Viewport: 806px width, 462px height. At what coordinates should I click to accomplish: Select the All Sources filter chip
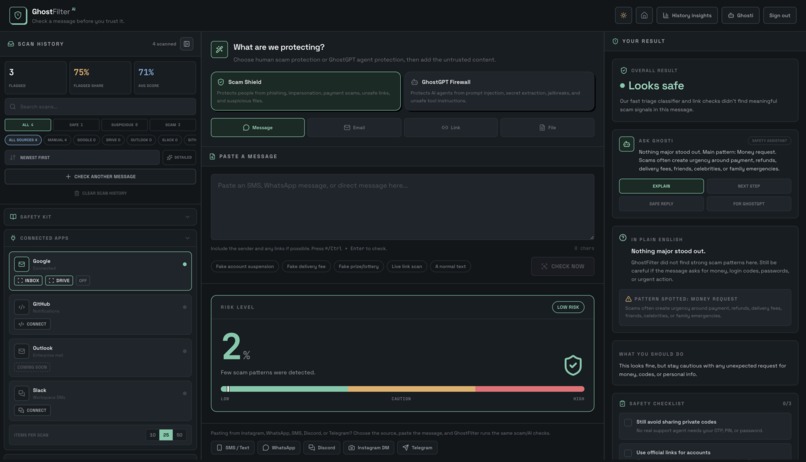23,140
